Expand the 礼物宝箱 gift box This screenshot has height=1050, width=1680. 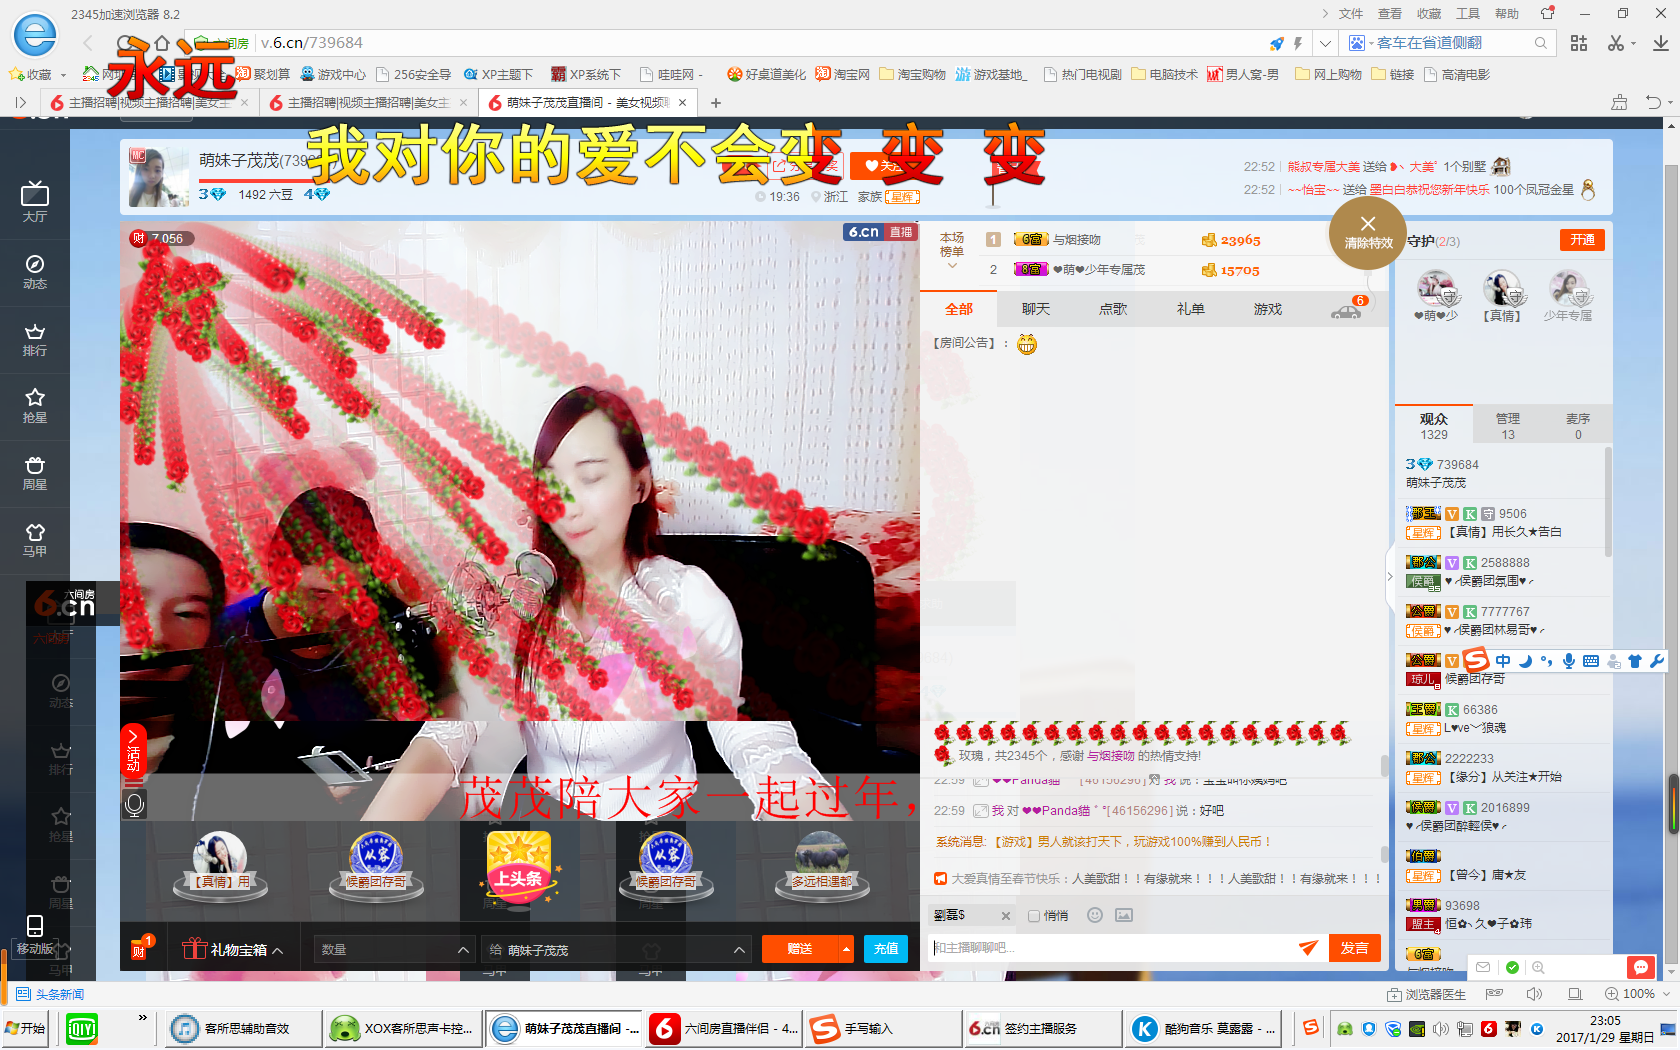point(232,949)
